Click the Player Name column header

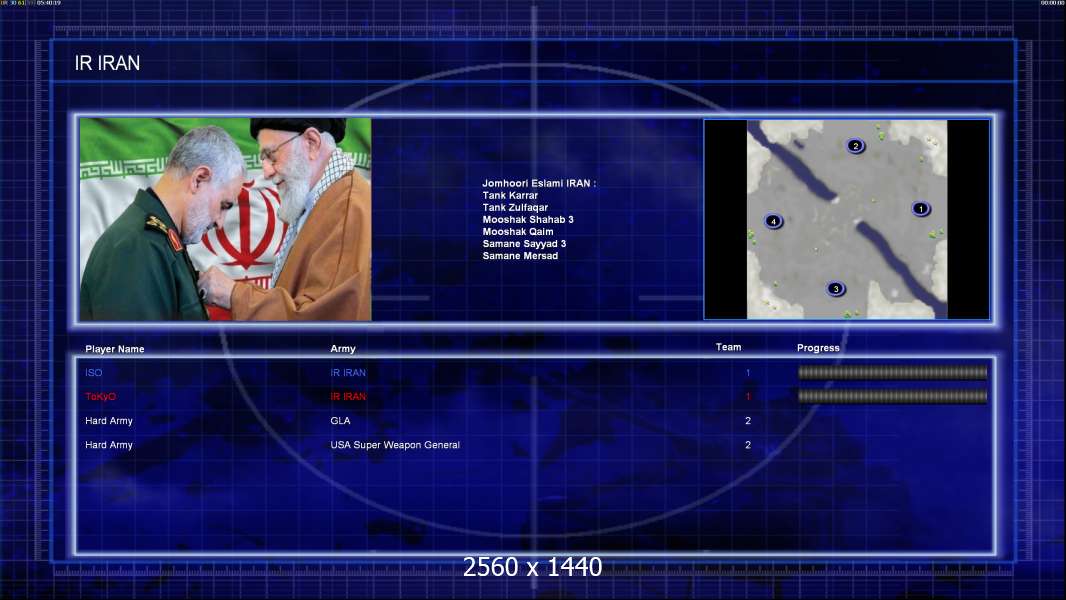point(115,349)
